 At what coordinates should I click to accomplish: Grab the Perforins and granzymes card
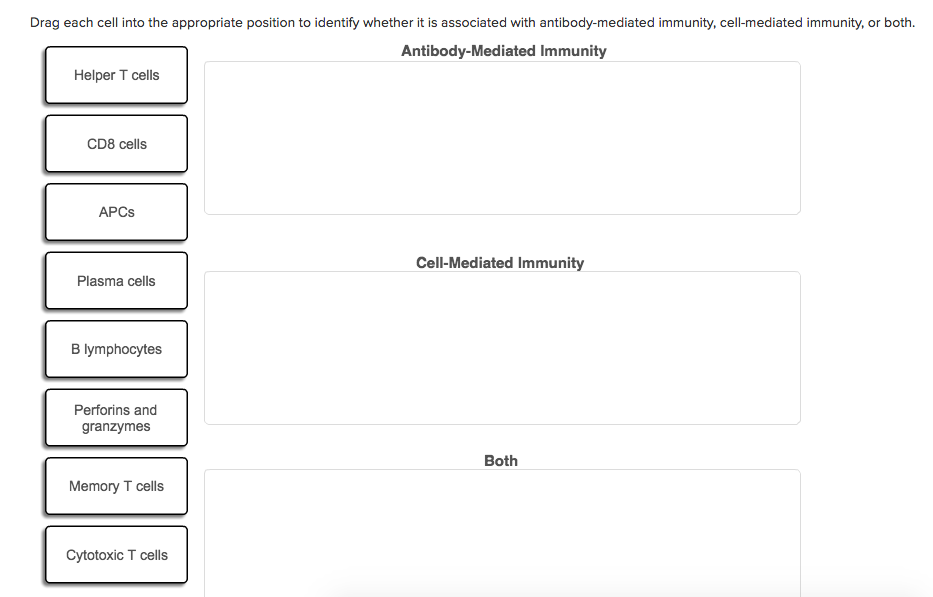(116, 418)
